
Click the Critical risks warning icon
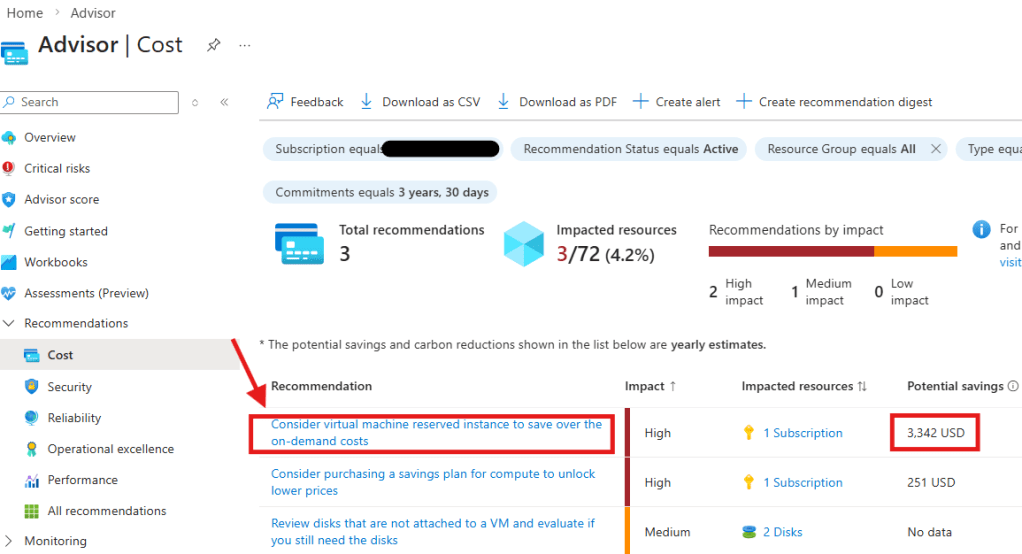pyautogui.click(x=9, y=168)
